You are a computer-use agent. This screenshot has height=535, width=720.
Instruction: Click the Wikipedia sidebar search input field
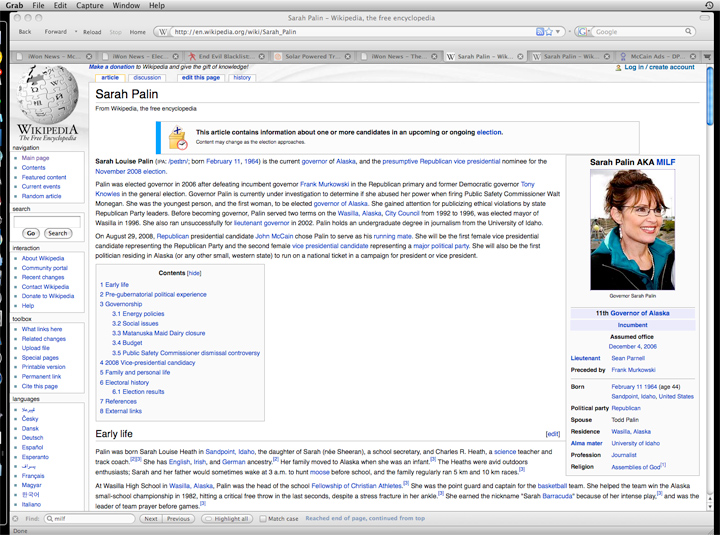[46, 220]
